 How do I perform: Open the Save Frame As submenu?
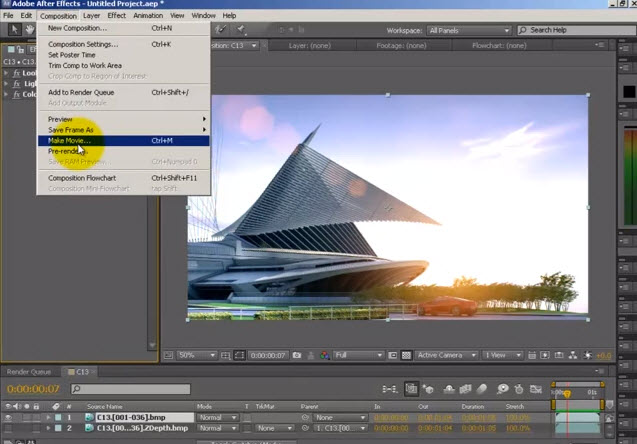[124, 130]
